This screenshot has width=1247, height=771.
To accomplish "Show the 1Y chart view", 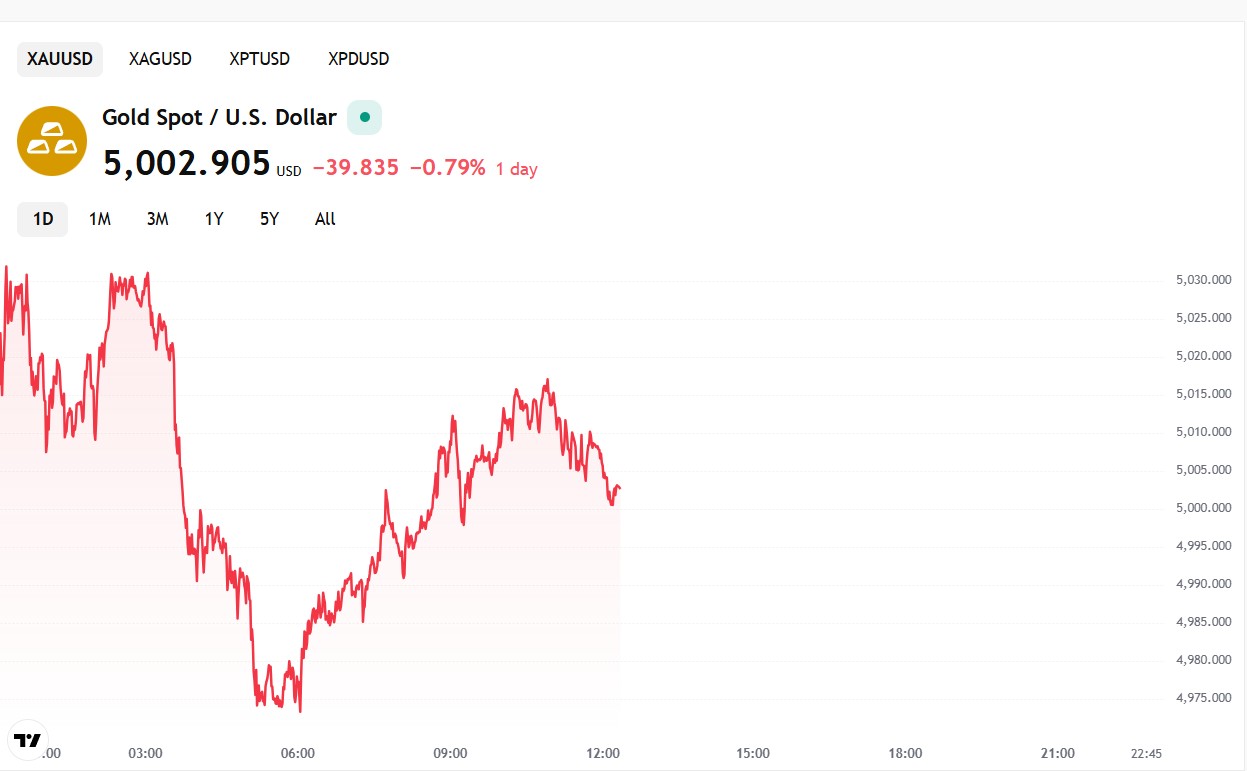I will tap(212, 218).
